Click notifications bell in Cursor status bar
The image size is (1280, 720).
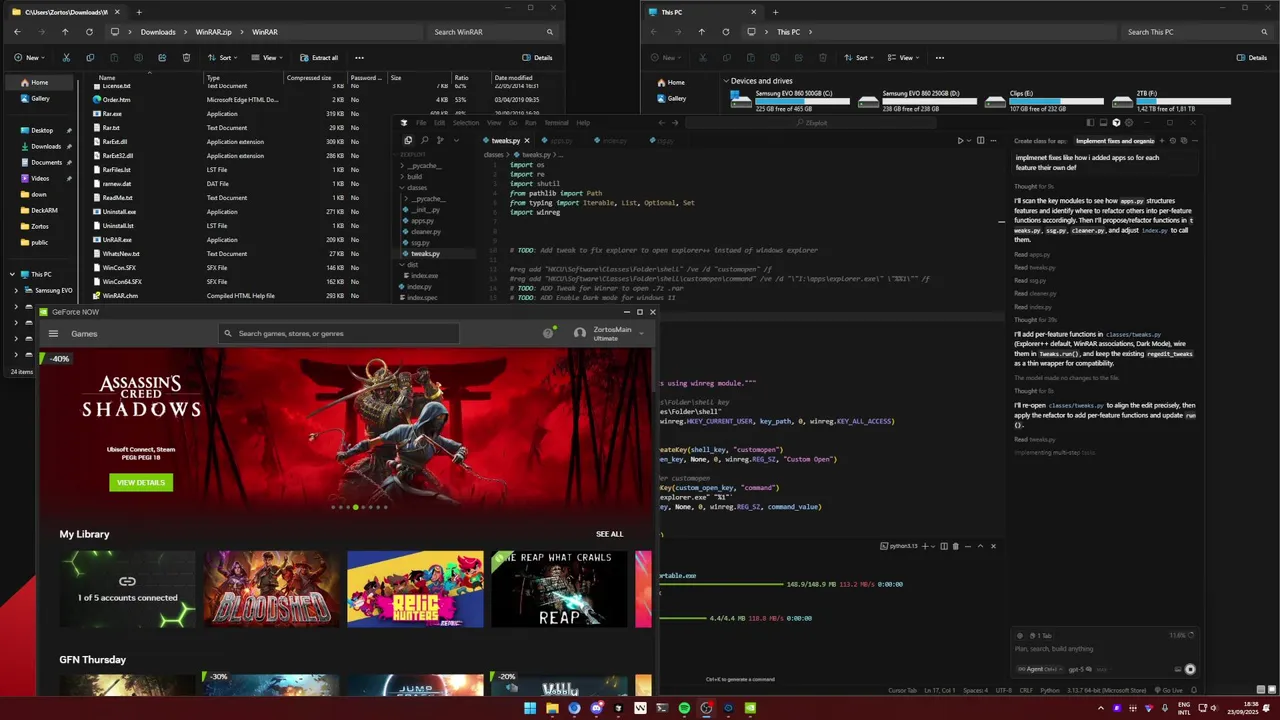(1192, 690)
